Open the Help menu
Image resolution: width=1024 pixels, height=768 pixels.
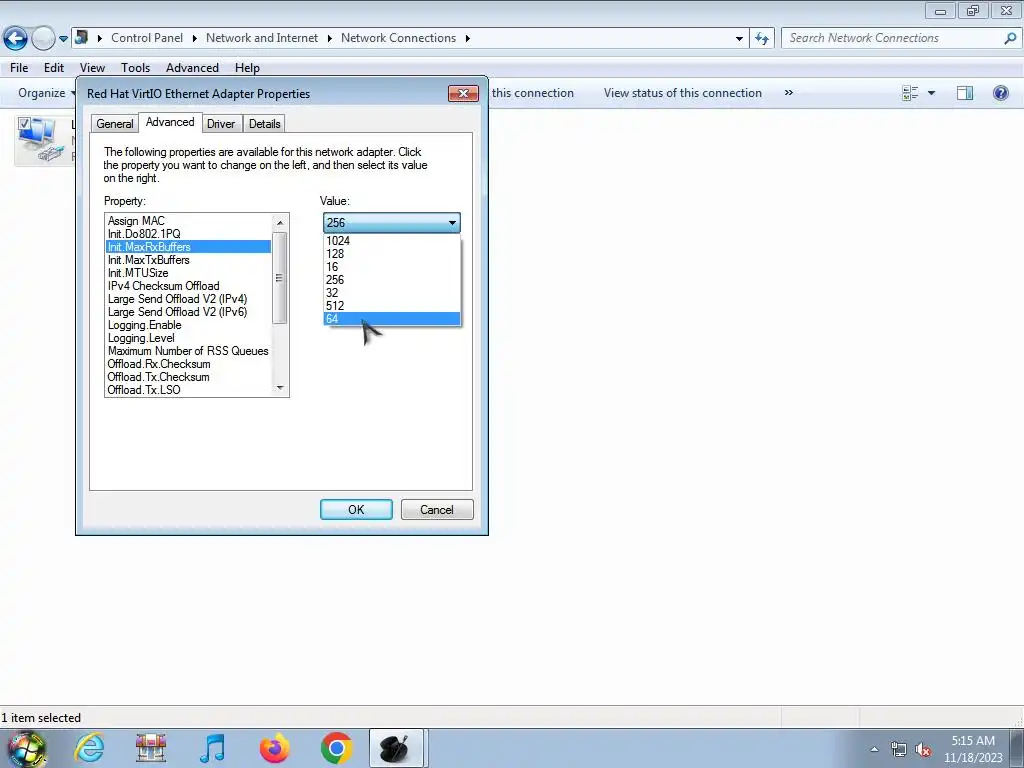point(247,67)
